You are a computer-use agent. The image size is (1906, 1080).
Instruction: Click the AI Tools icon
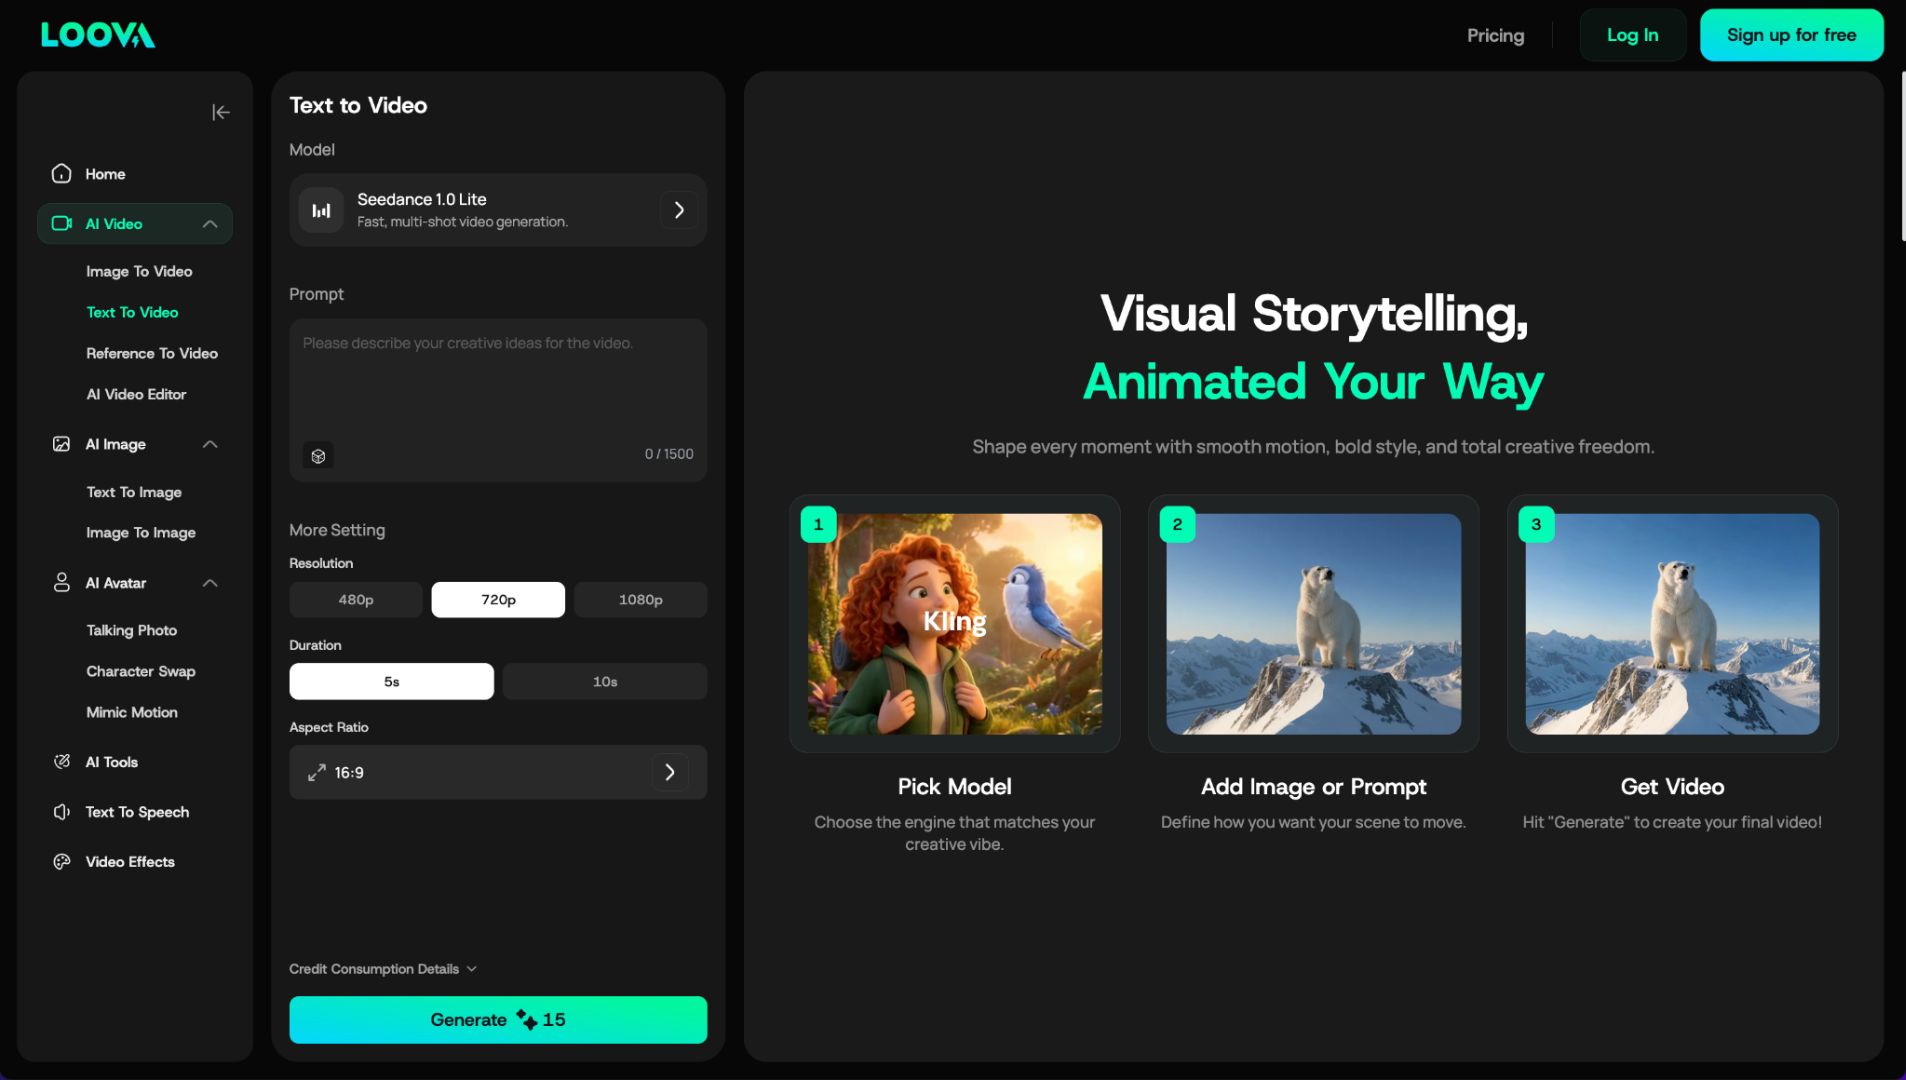(x=62, y=762)
